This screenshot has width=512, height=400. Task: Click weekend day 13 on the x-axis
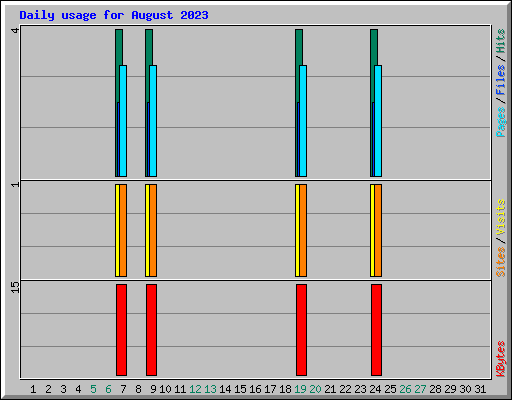pyautogui.click(x=210, y=389)
